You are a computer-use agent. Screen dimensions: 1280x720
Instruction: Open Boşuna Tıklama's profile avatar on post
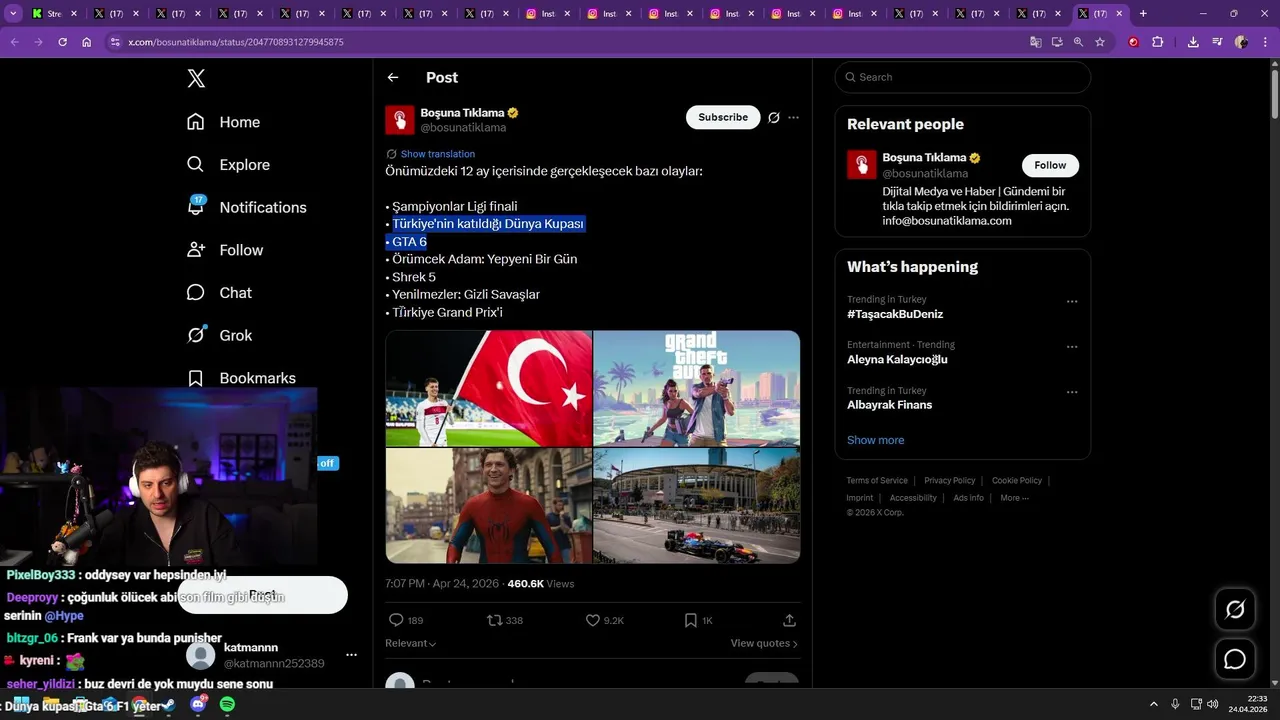(400, 120)
